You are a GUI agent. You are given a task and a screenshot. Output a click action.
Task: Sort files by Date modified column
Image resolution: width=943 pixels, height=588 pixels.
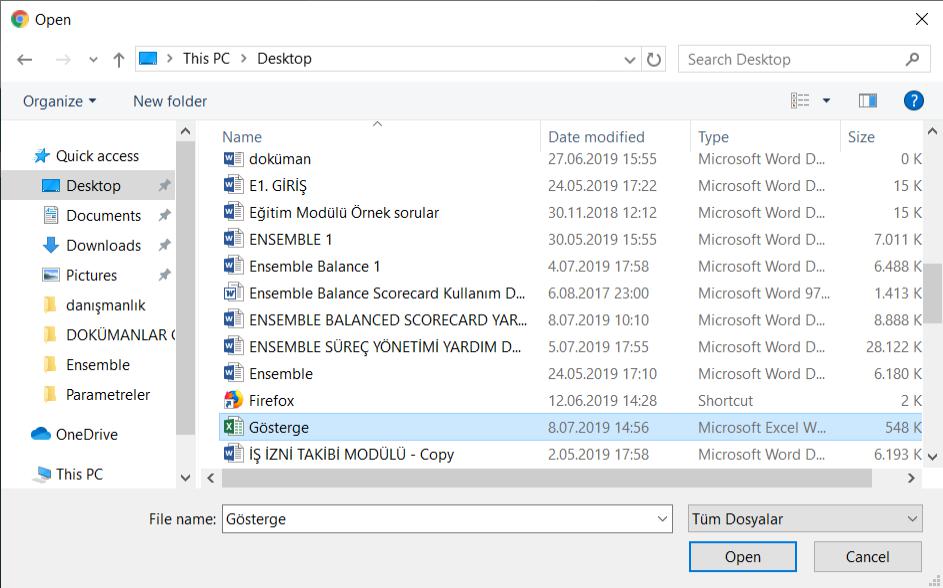(x=596, y=137)
